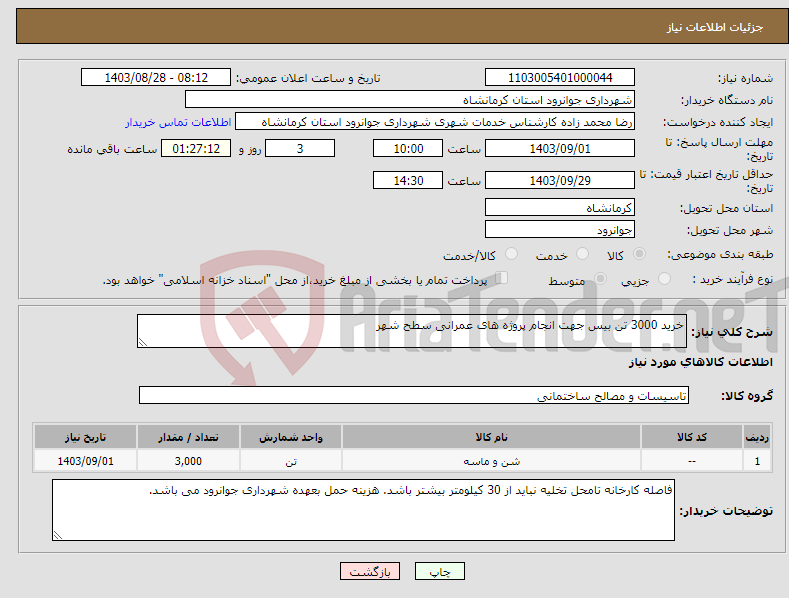Click the buyer notes textarea resize handle

(58, 535)
